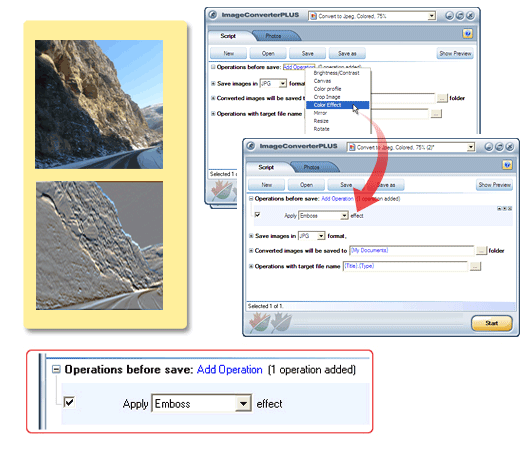Click the embossed mountain preview image
Viewport: 527px width, 451px height.
[99, 246]
